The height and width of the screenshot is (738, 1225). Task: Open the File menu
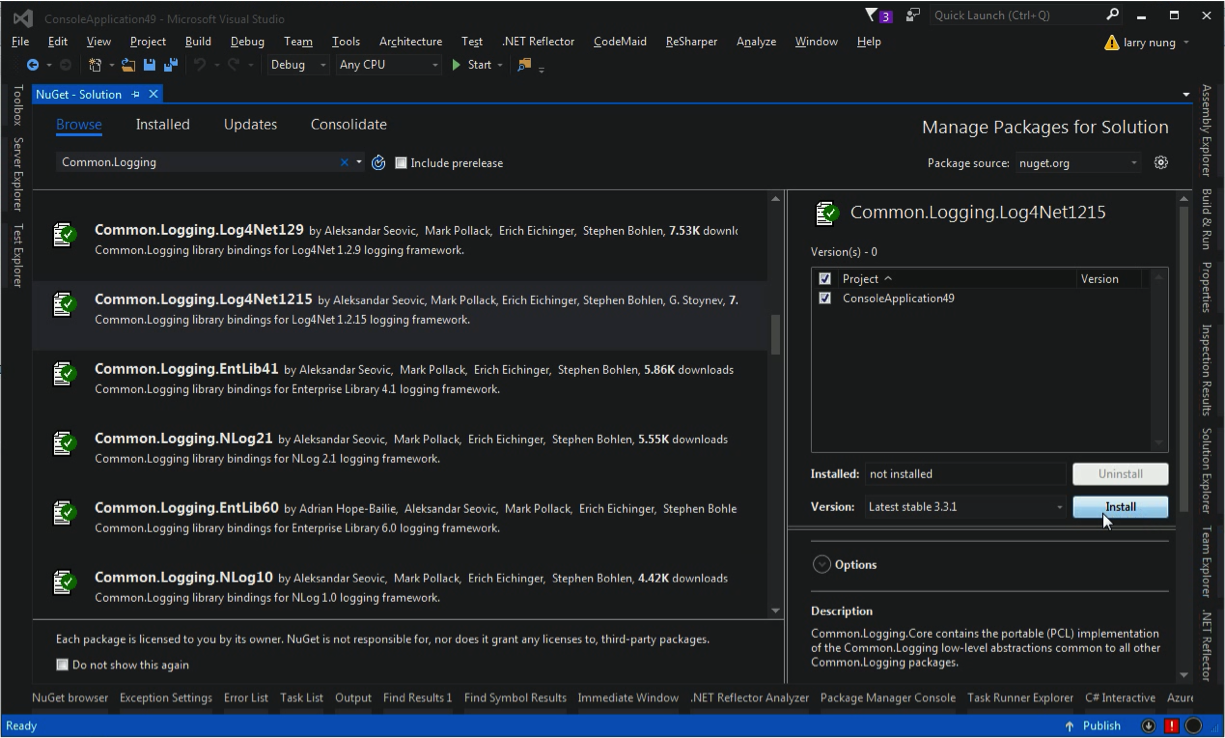point(20,41)
